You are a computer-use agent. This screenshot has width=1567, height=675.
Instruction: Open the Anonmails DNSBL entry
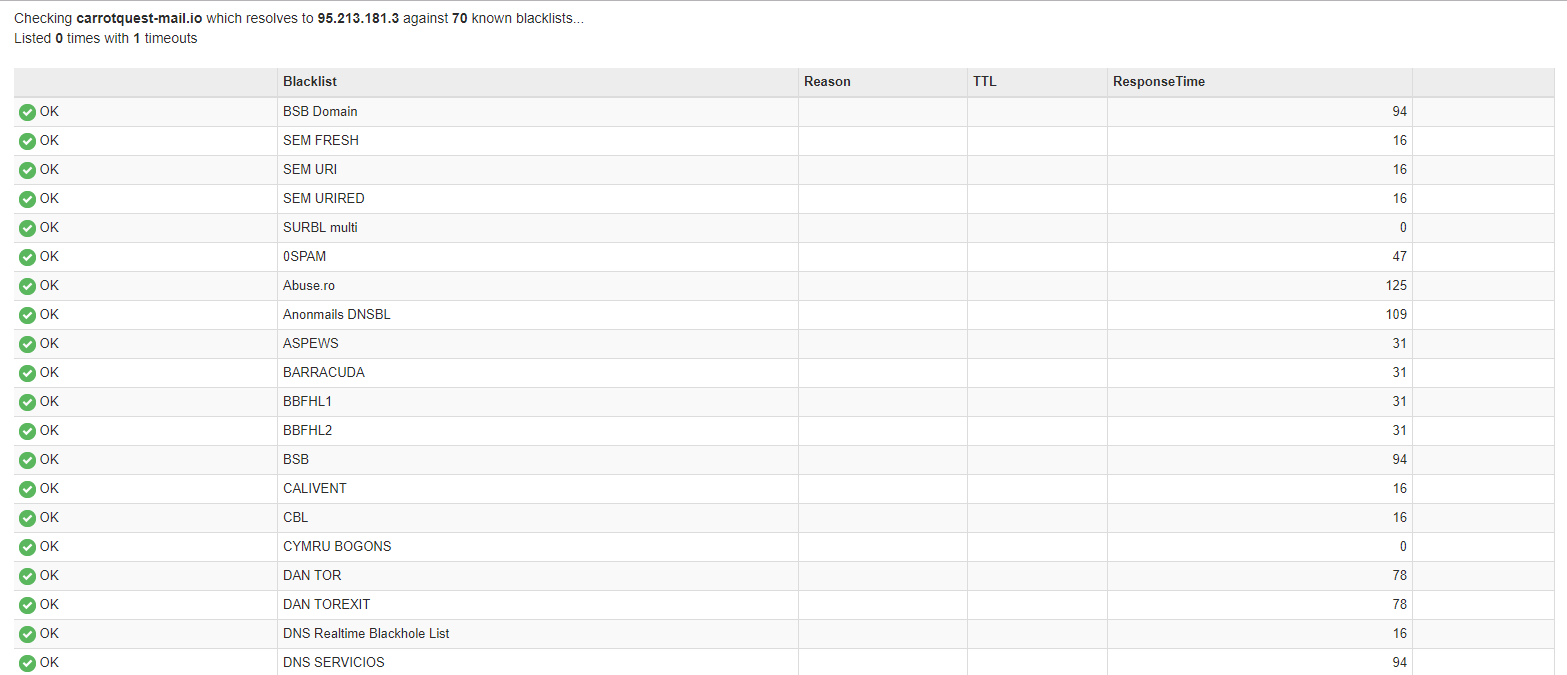(x=336, y=315)
